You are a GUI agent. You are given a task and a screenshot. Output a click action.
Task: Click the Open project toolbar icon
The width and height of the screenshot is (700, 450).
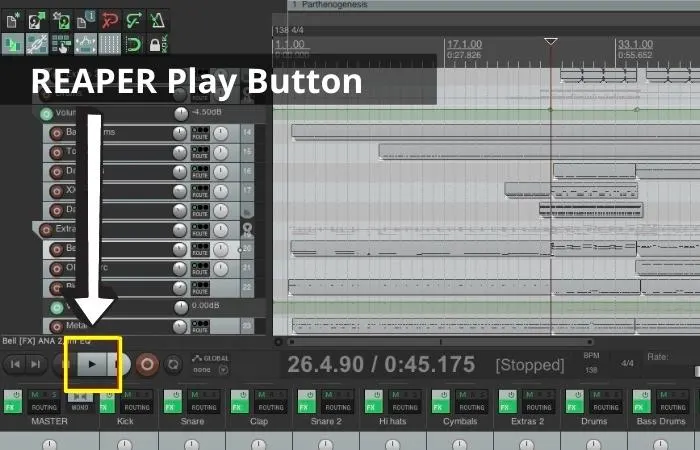37,21
